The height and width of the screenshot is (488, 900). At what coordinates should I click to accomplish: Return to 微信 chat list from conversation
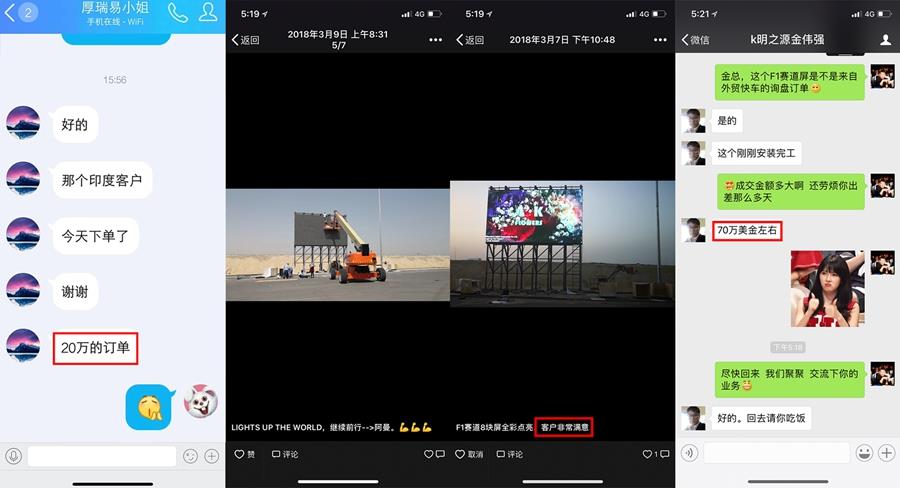tap(695, 40)
